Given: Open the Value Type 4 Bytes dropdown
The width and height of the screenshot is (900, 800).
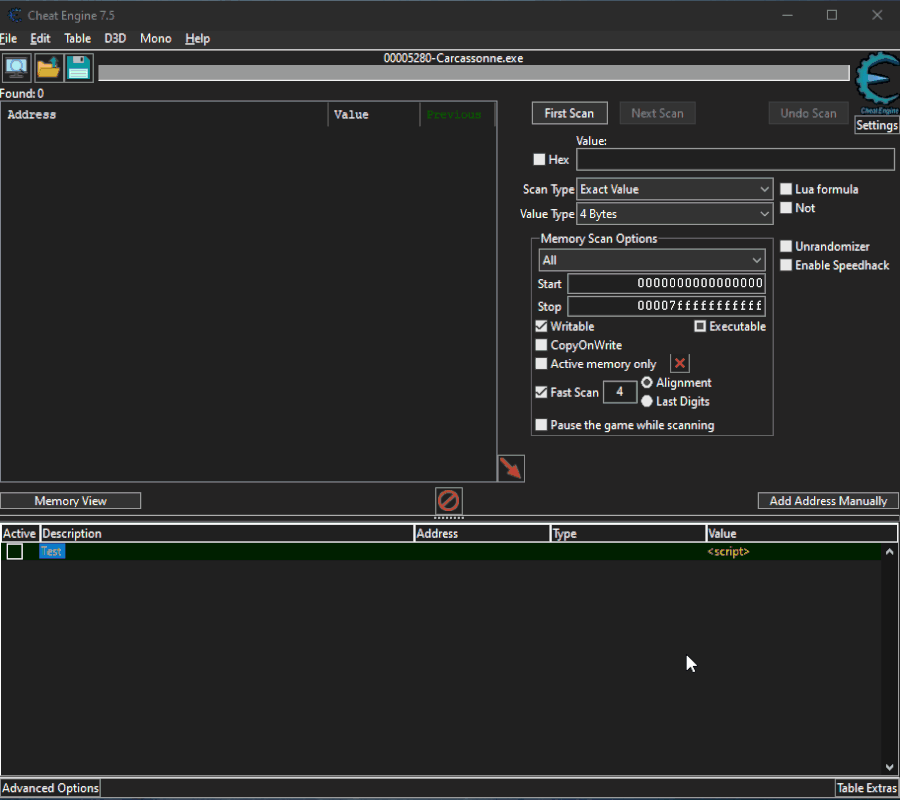Looking at the screenshot, I should tap(674, 214).
